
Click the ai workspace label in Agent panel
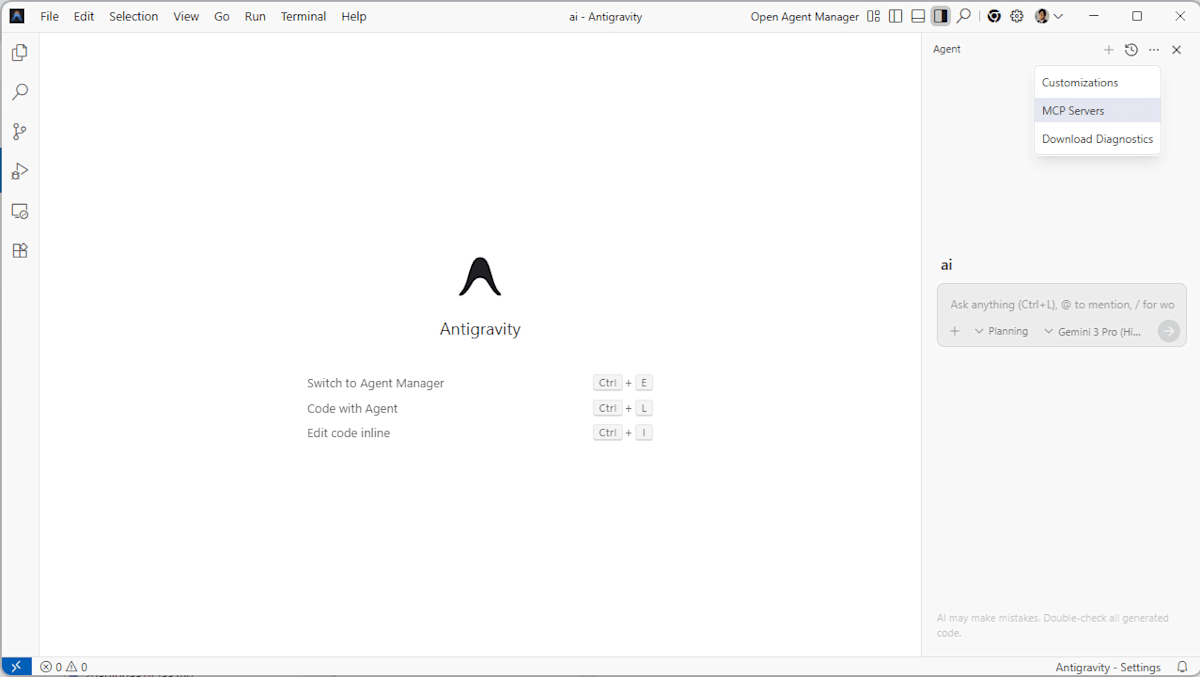pos(947,265)
